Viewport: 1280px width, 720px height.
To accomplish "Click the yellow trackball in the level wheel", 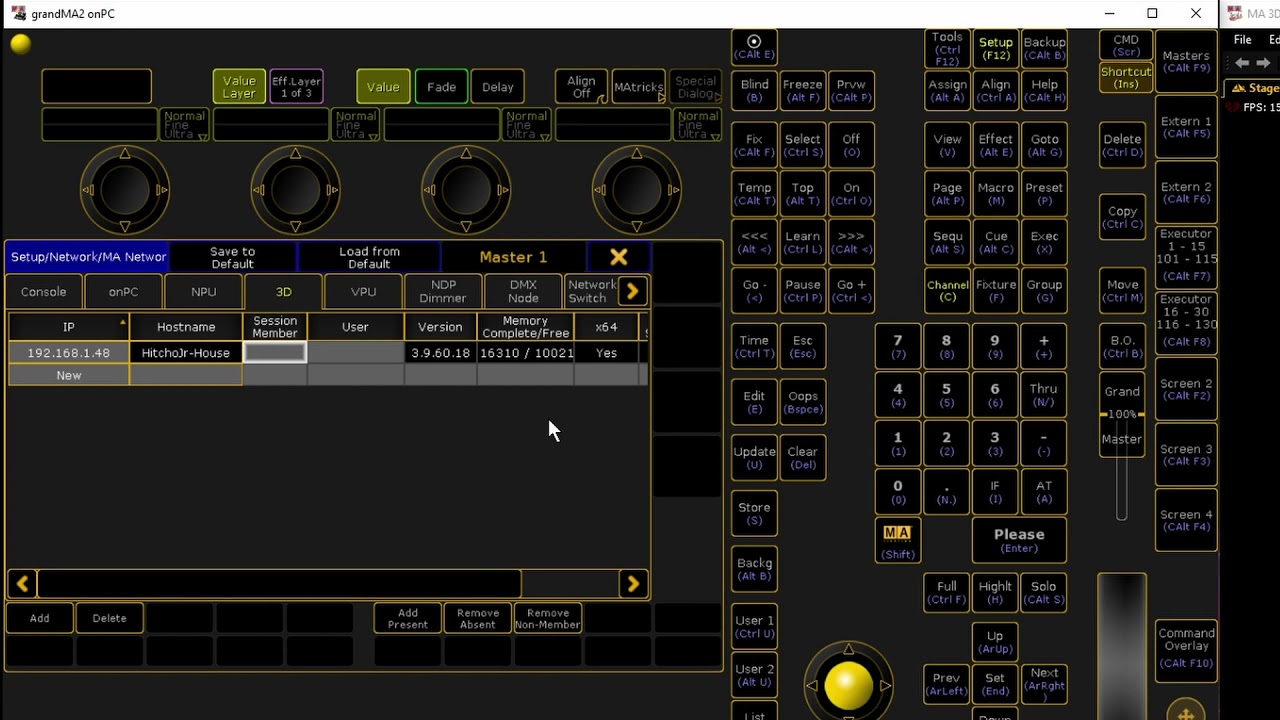I will click(x=848, y=685).
